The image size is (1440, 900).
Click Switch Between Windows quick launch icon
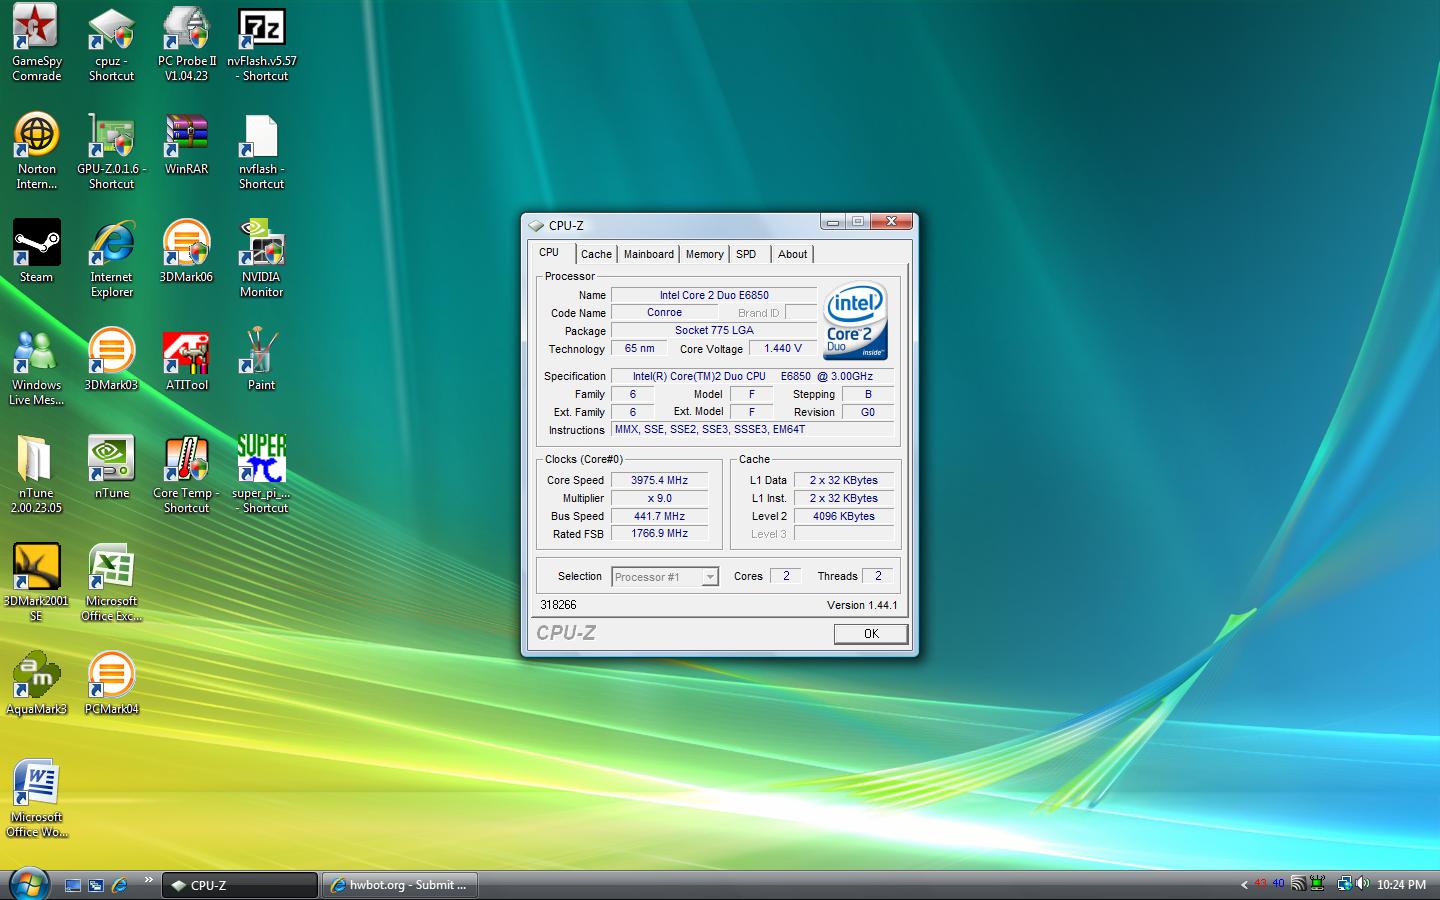96,885
